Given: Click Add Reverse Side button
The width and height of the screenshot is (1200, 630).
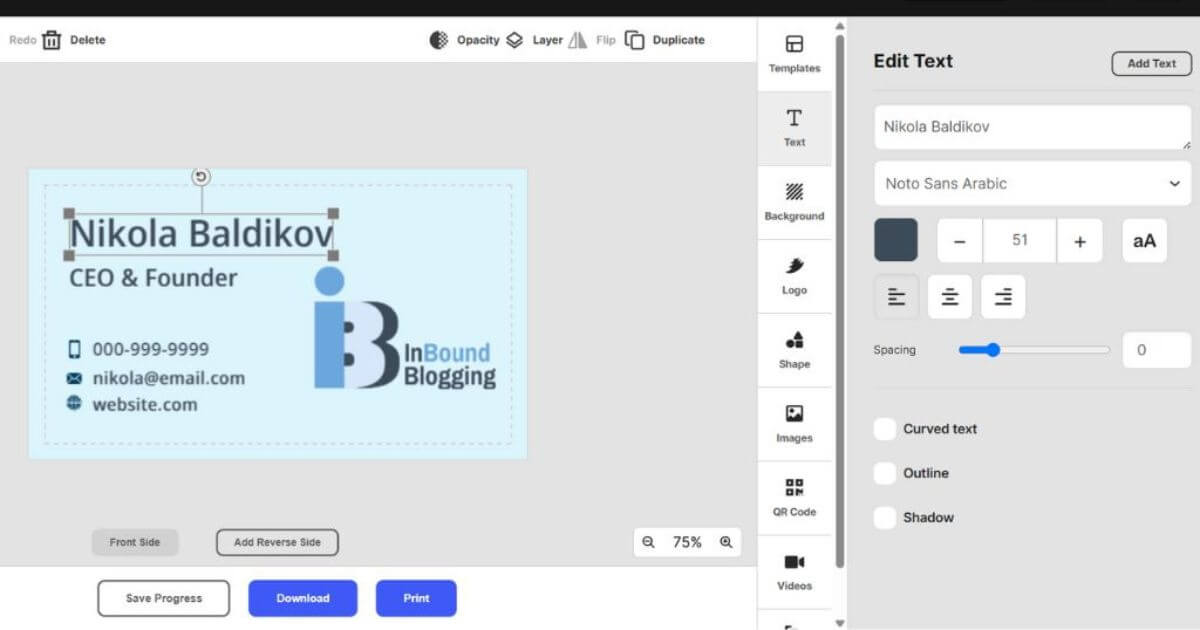Looking at the screenshot, I should click(277, 542).
